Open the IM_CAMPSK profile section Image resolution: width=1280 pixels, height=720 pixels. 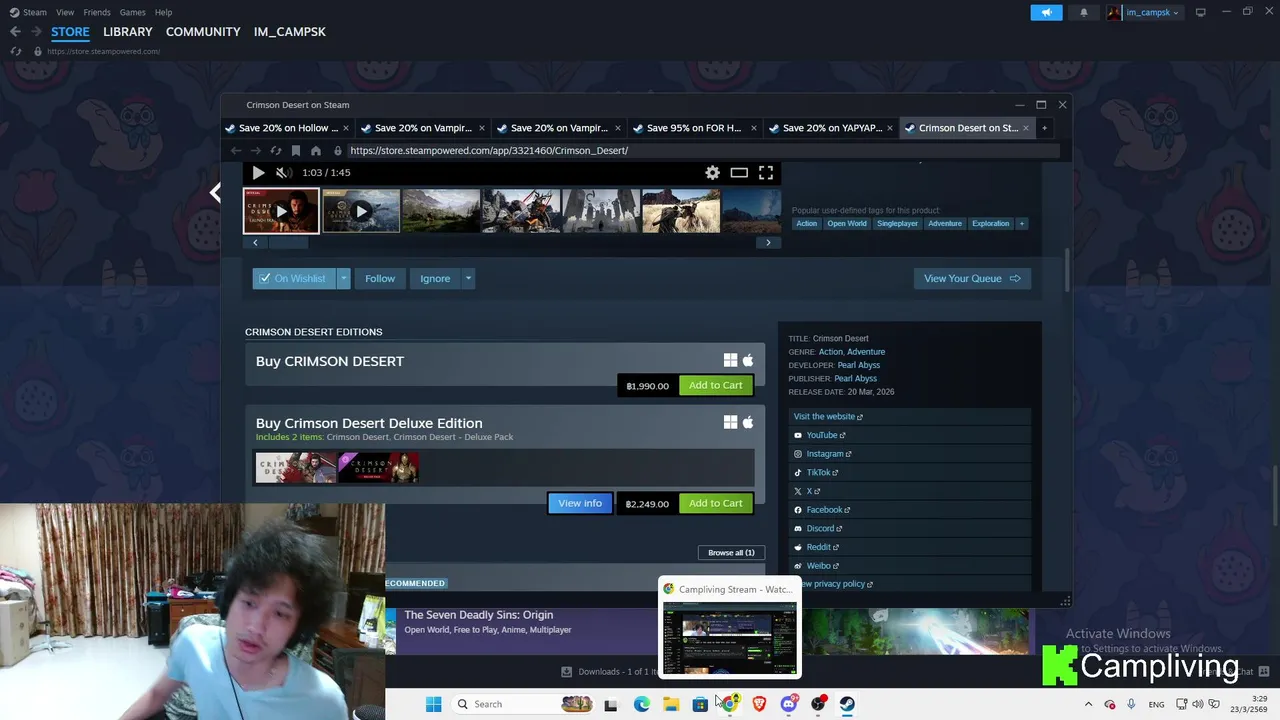[x=290, y=32]
